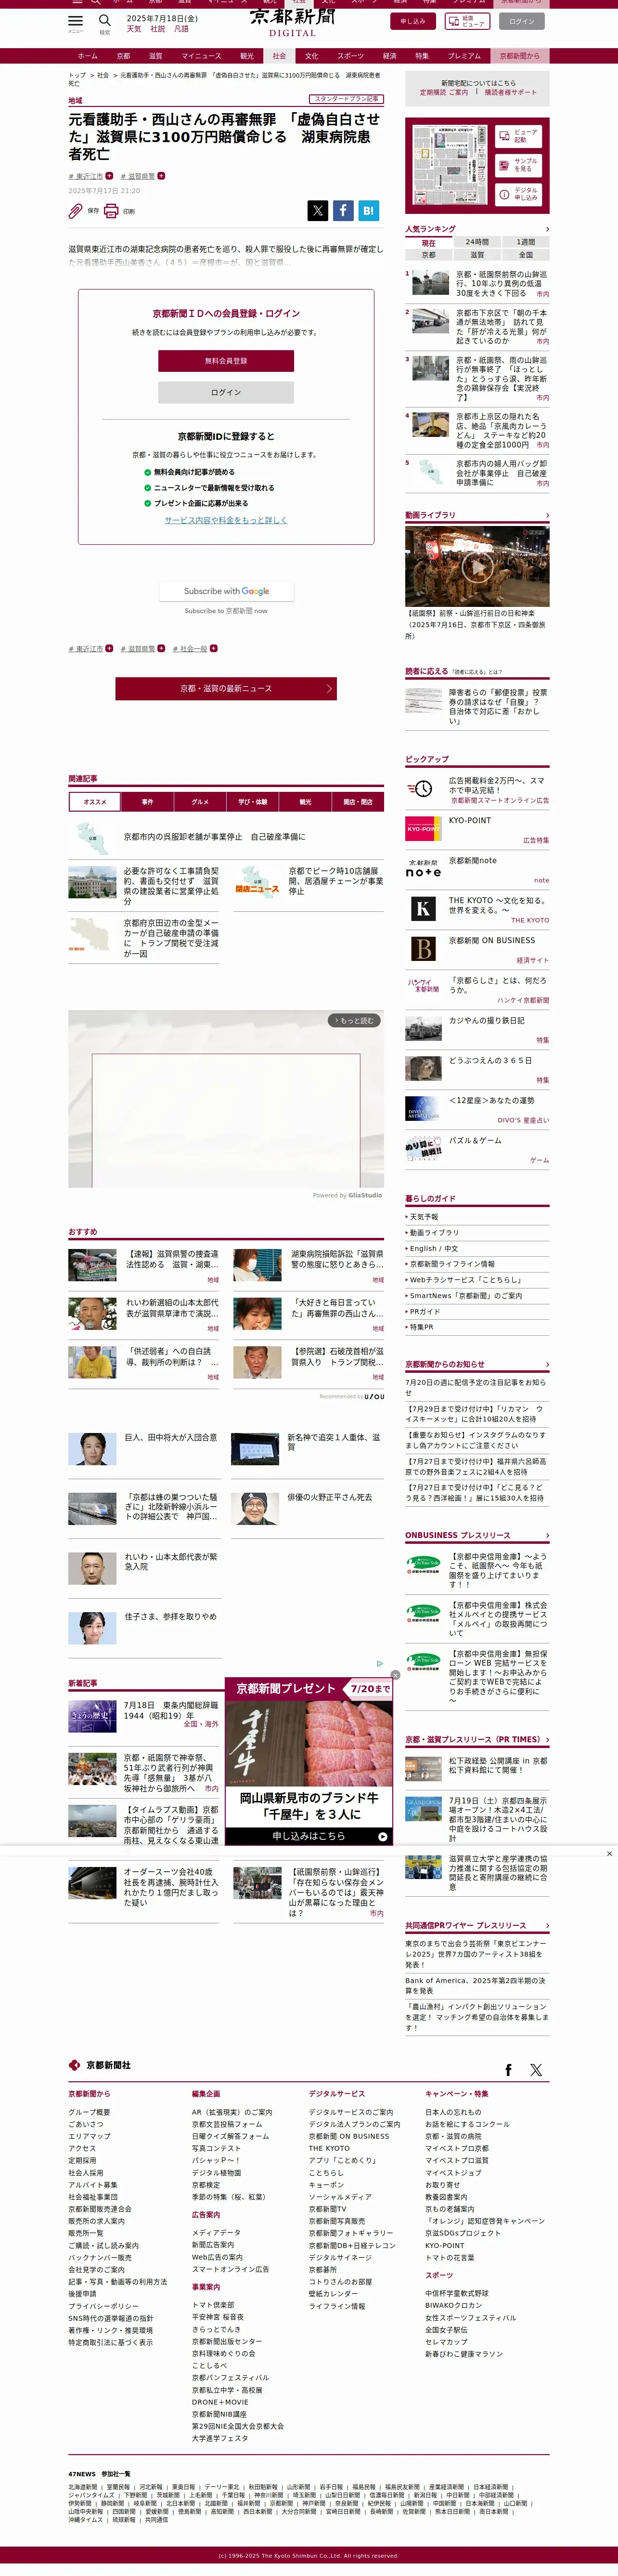
Task: Open THE KYOTO pickup K icon
Action: coord(423,908)
